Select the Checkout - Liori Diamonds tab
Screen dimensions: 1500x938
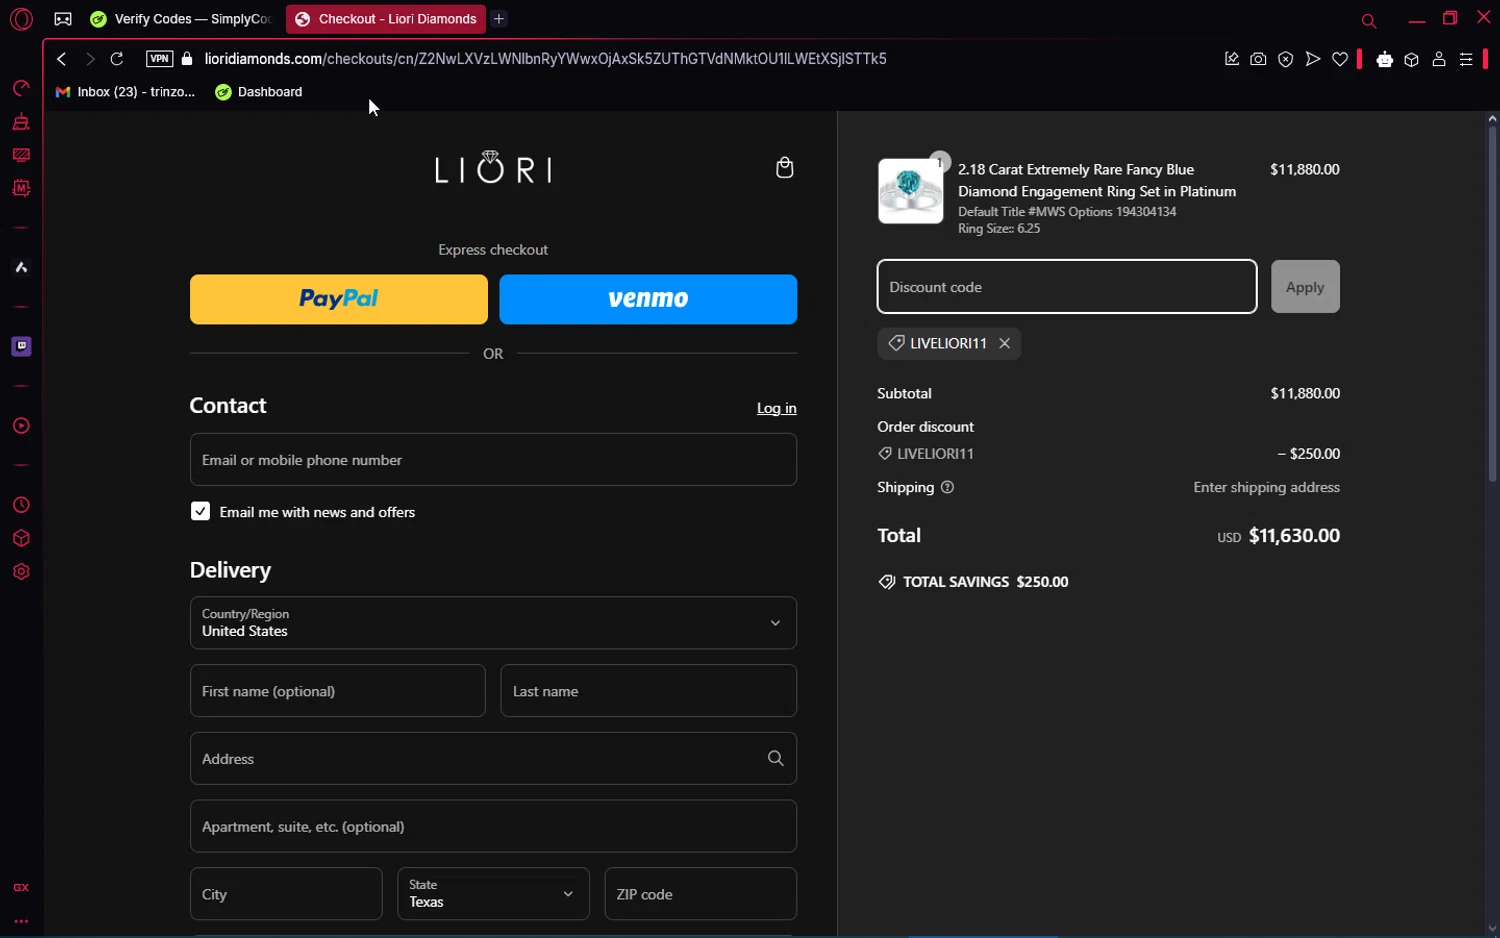coord(385,19)
